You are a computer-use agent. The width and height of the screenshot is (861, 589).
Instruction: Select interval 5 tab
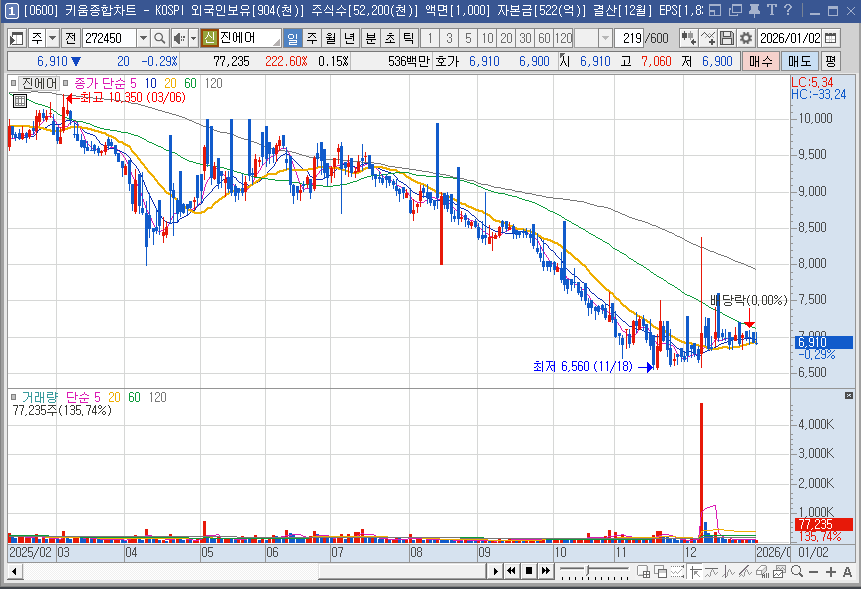(x=468, y=38)
